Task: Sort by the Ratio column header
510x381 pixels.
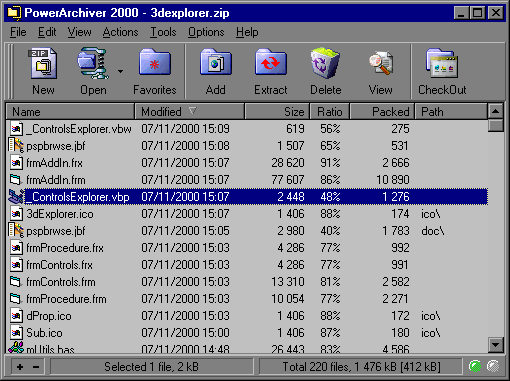Action: 330,112
